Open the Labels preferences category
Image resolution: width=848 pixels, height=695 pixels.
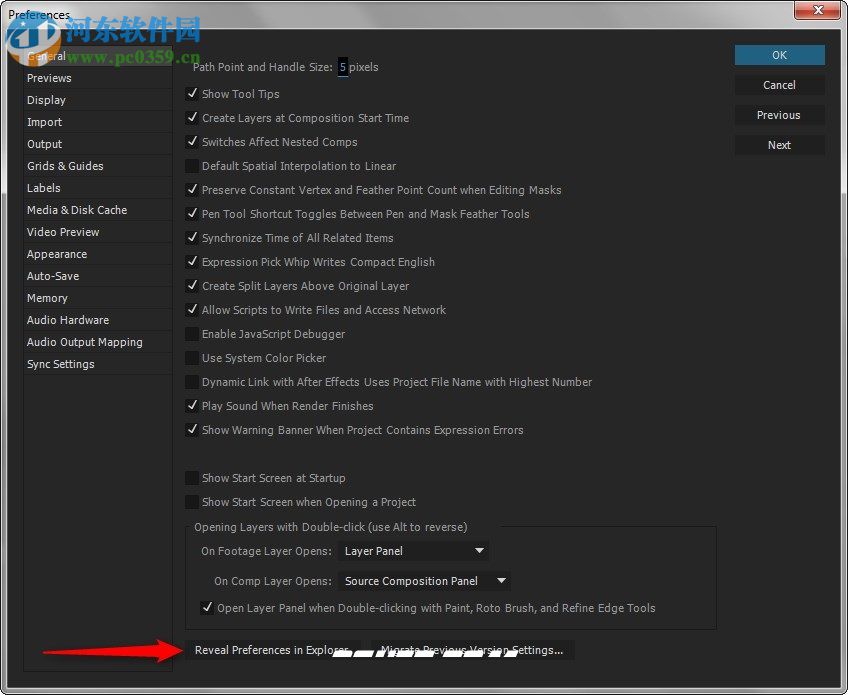pyautogui.click(x=97, y=188)
